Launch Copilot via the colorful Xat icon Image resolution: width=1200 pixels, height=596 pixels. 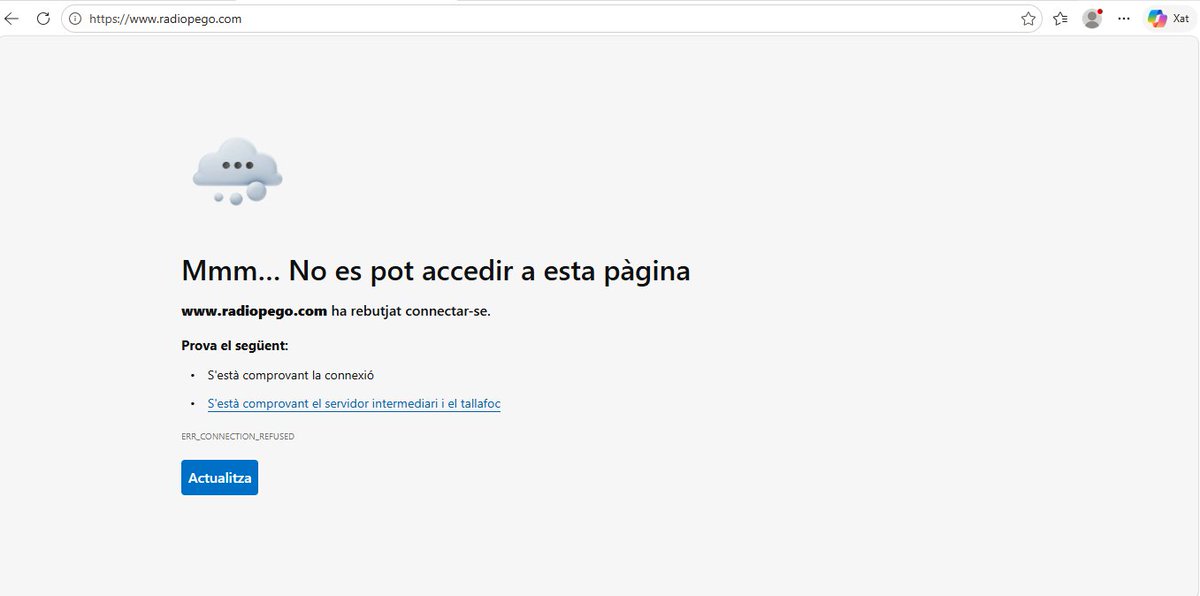coord(1157,17)
